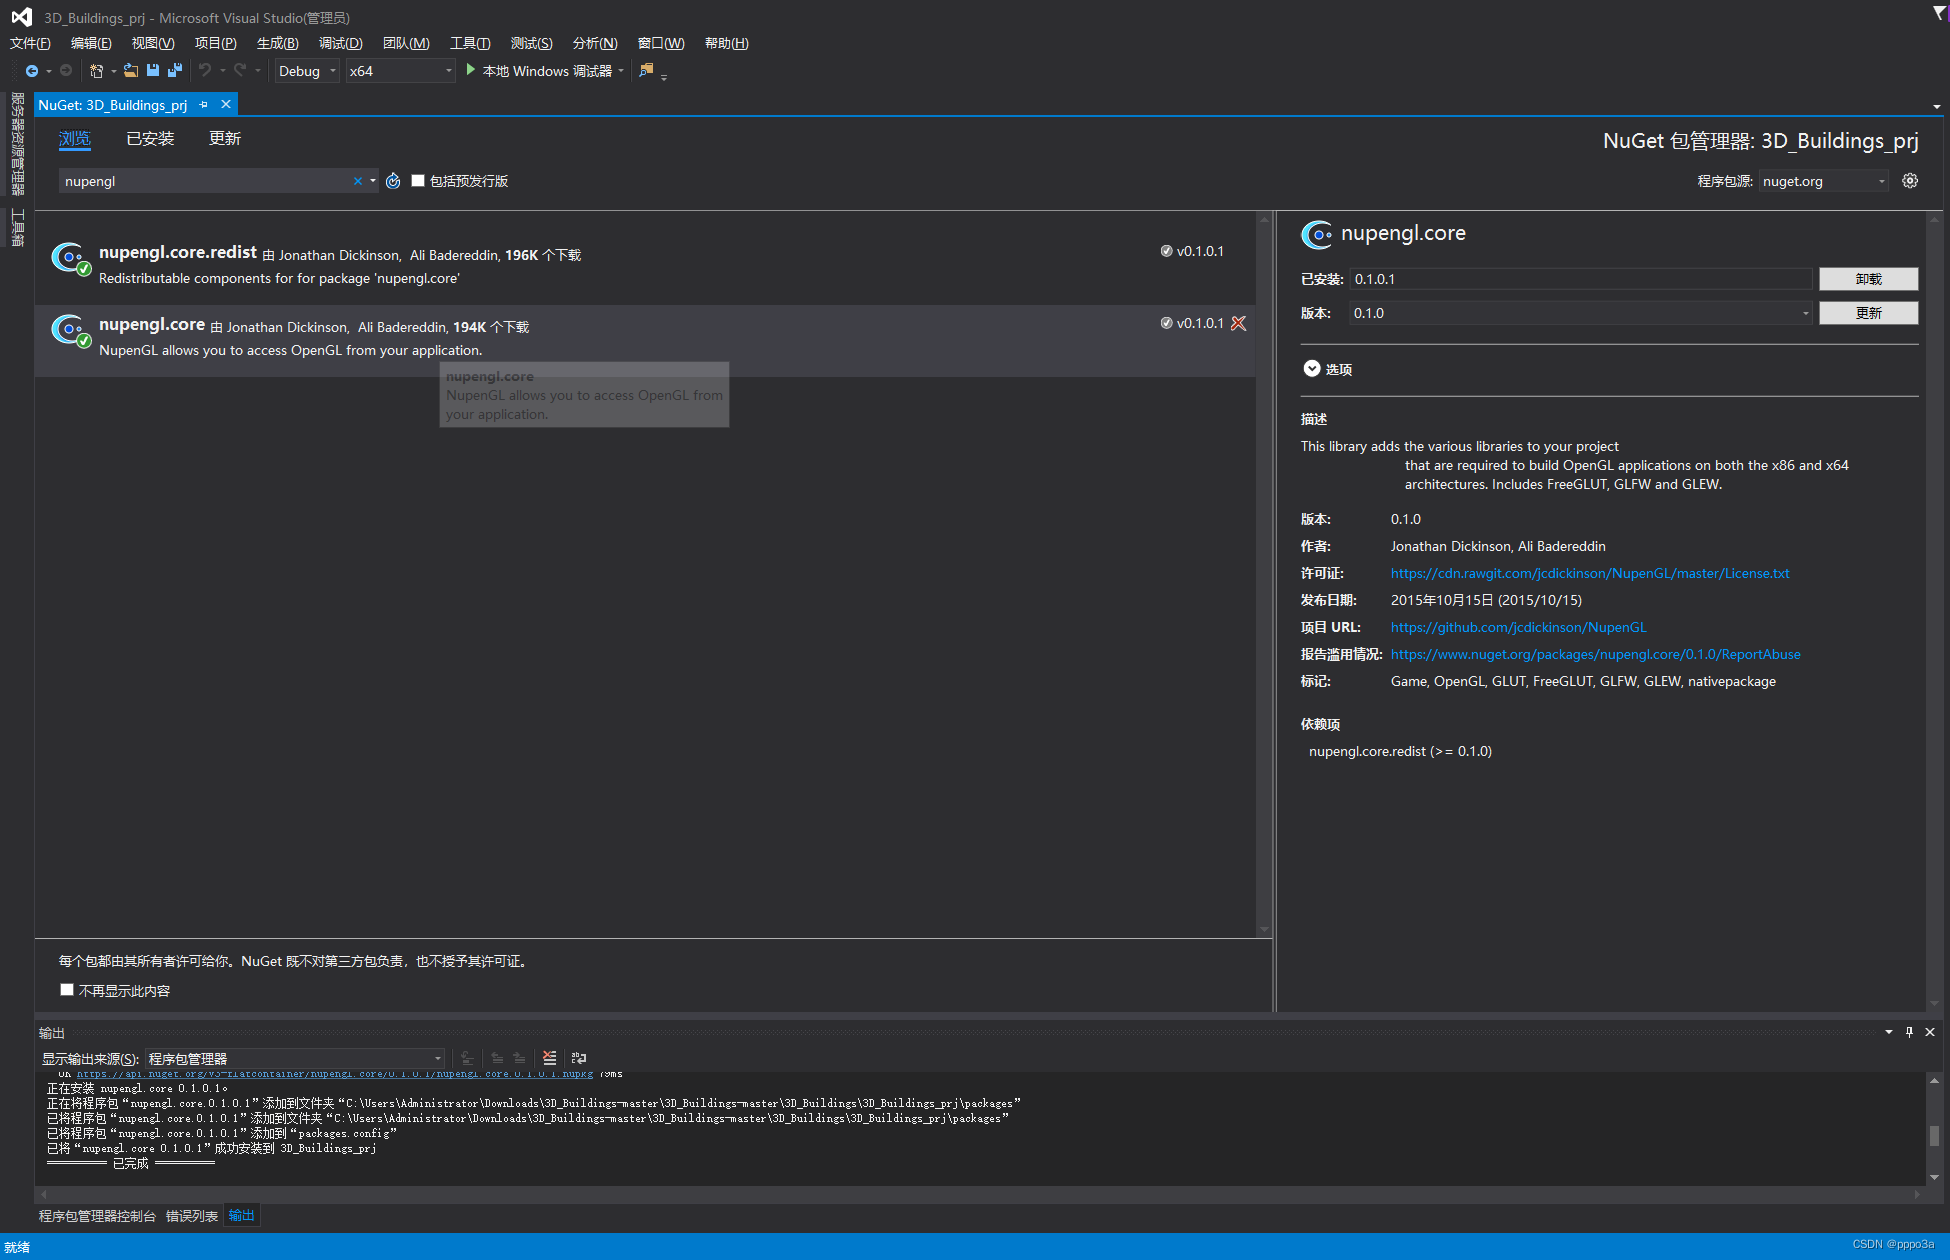This screenshot has height=1260, width=1950.
Task: Switch to the 已安装 tab
Action: [149, 138]
